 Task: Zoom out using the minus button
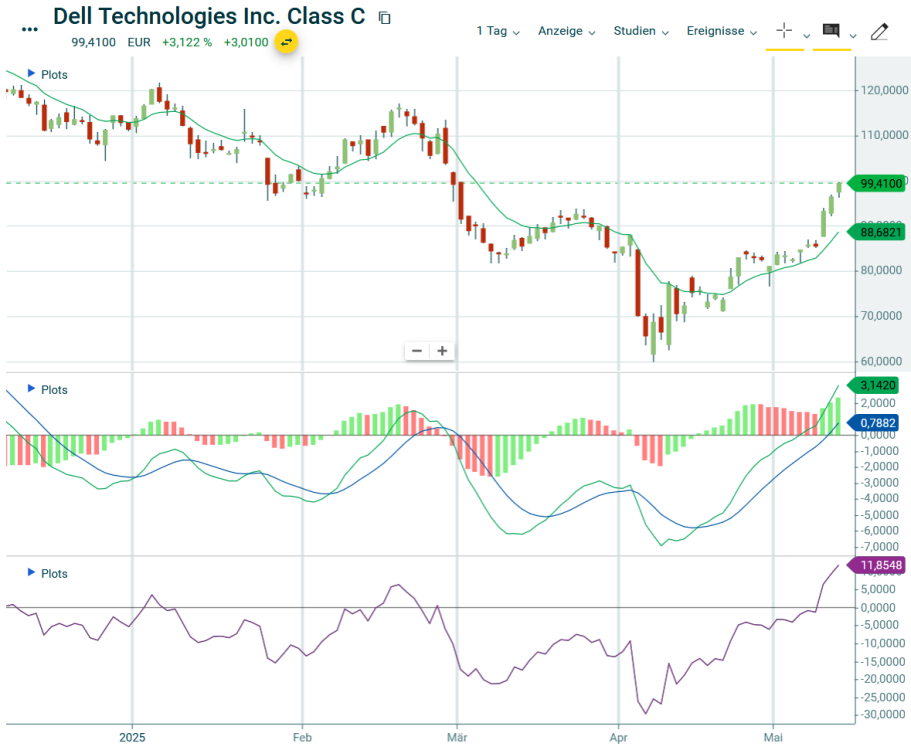417,351
